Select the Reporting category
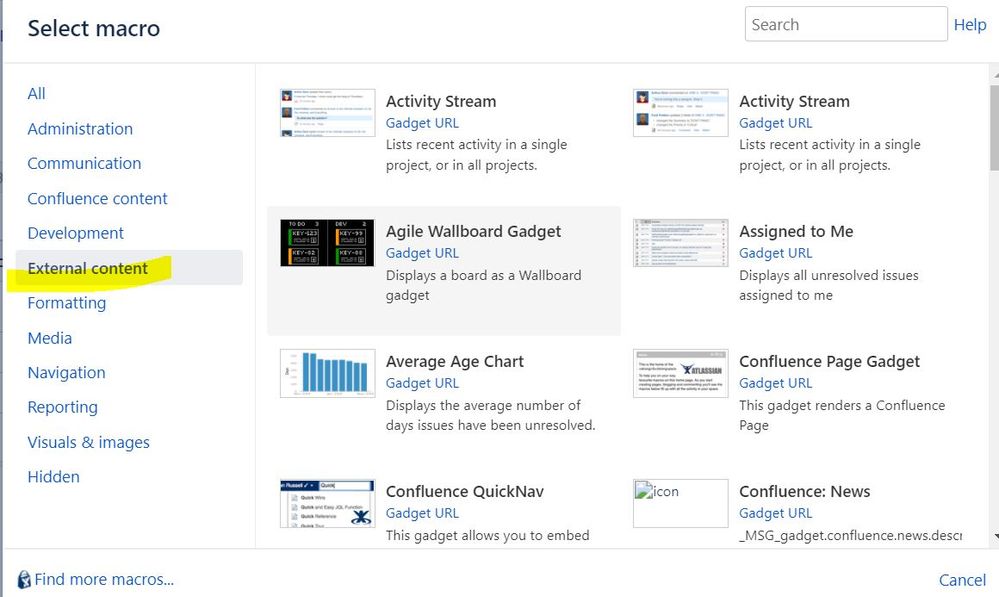The height and width of the screenshot is (597, 999). (62, 407)
